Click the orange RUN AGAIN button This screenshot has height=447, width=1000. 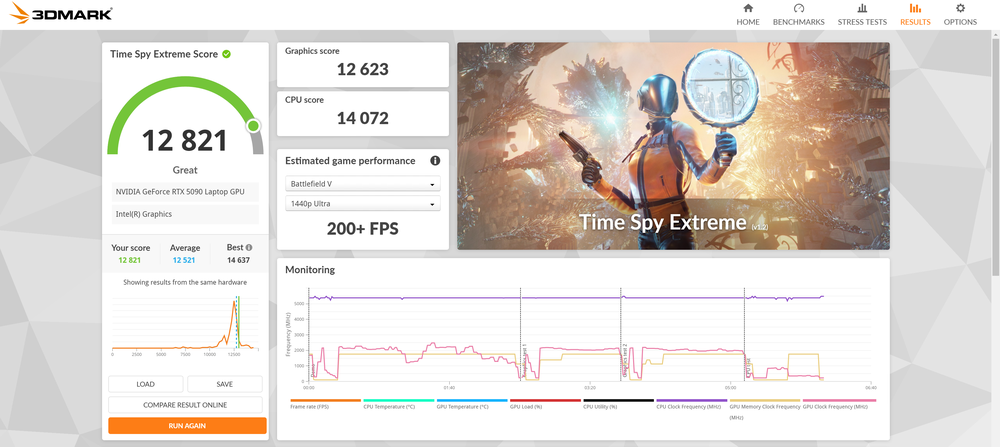[x=188, y=425]
